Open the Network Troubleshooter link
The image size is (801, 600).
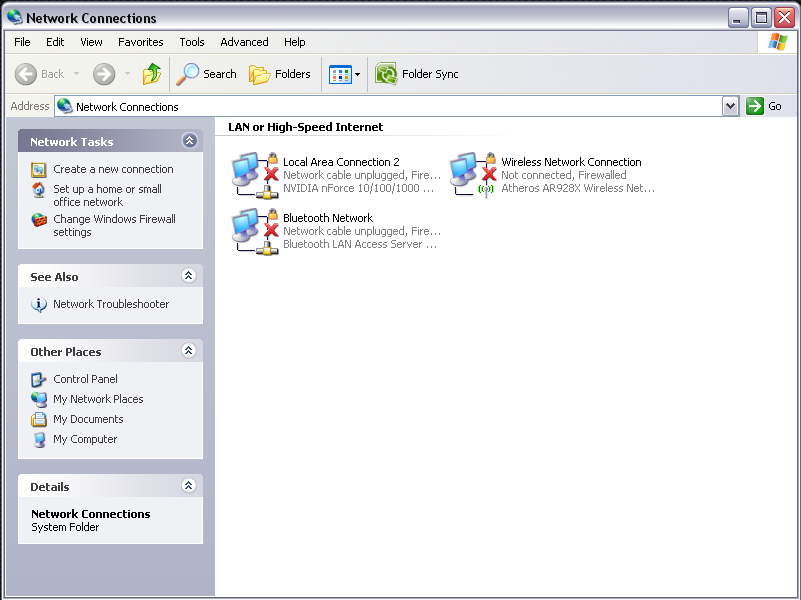click(111, 304)
